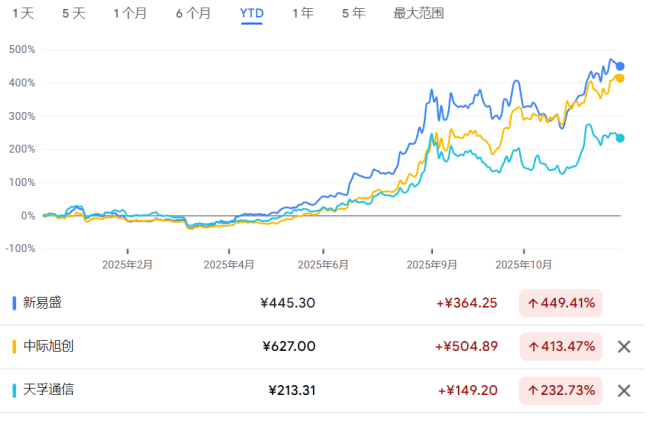Remove 天孚通信 from the comparison
This screenshot has height=421, width=656.
click(x=623, y=390)
